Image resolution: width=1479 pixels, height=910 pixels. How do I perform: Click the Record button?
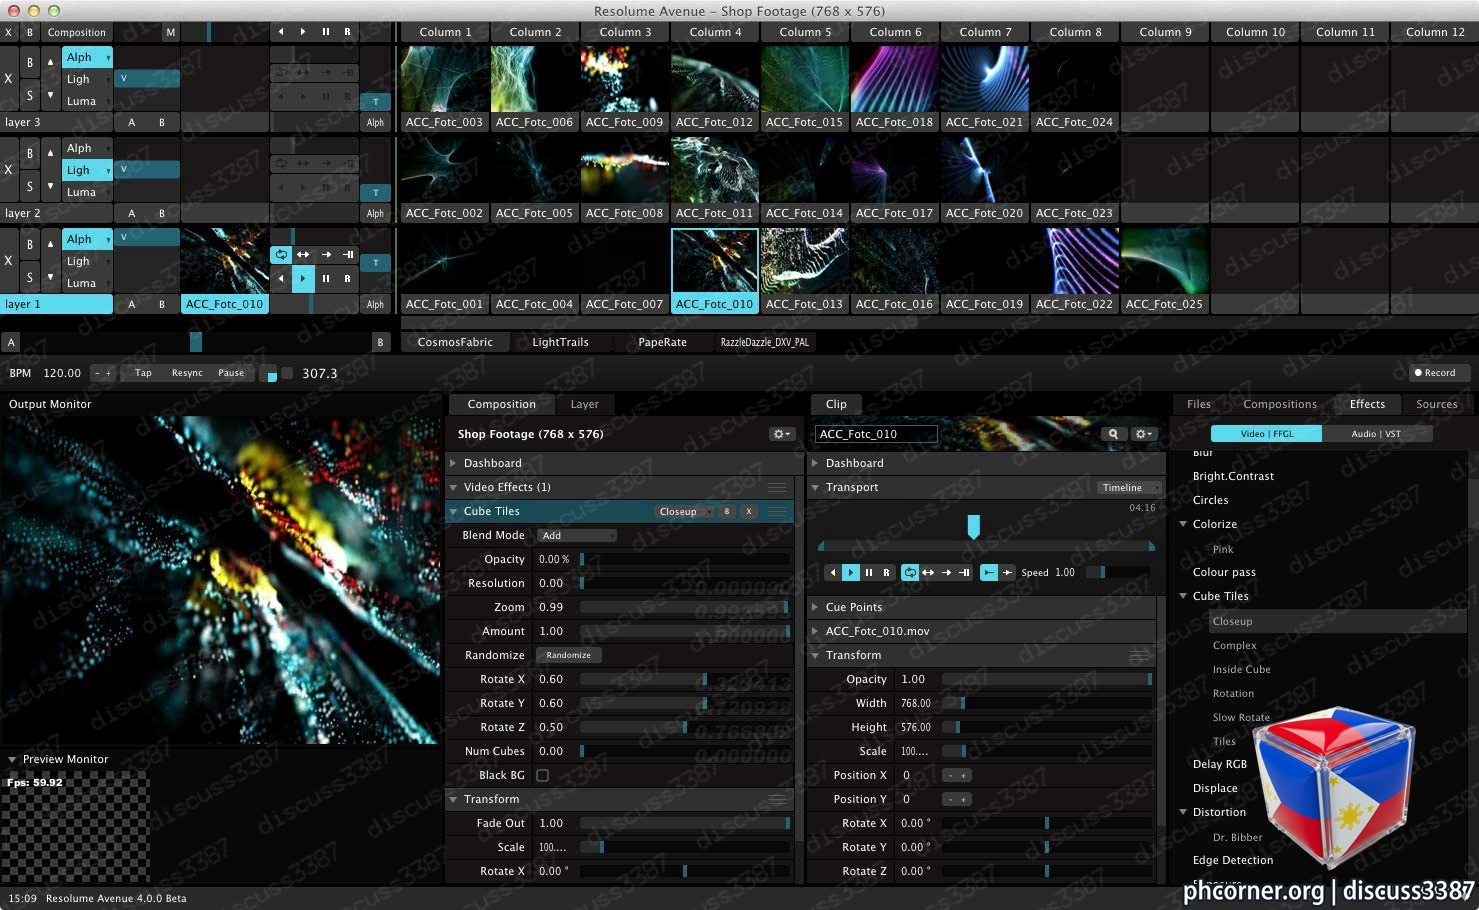tap(1434, 373)
